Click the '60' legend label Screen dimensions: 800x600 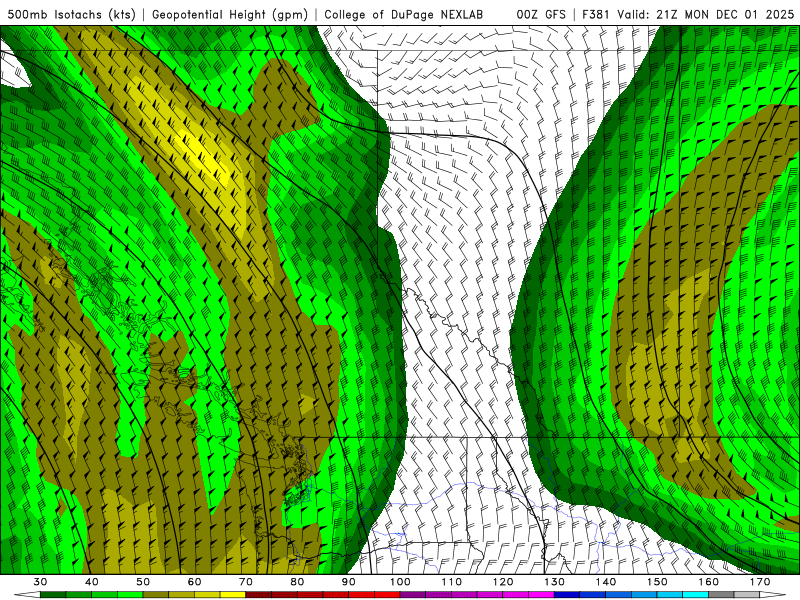(x=194, y=582)
